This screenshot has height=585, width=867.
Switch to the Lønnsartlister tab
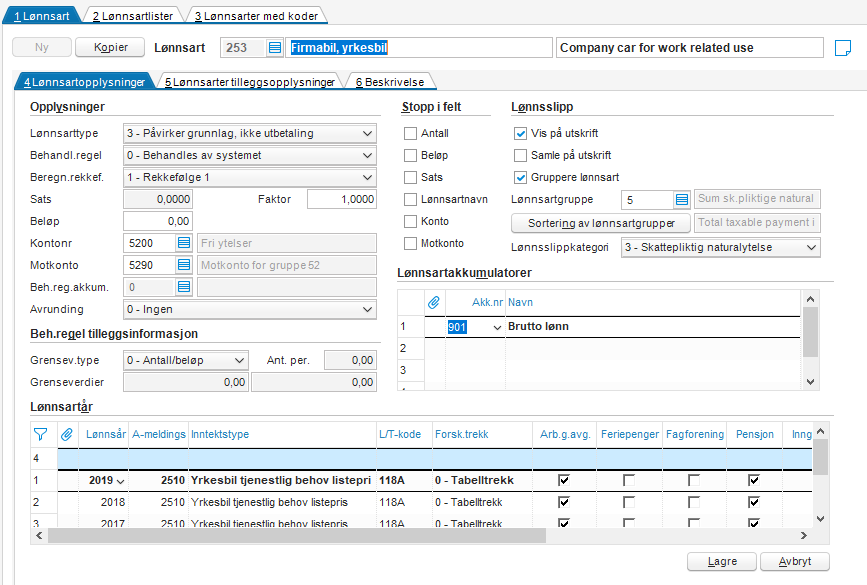coord(131,16)
